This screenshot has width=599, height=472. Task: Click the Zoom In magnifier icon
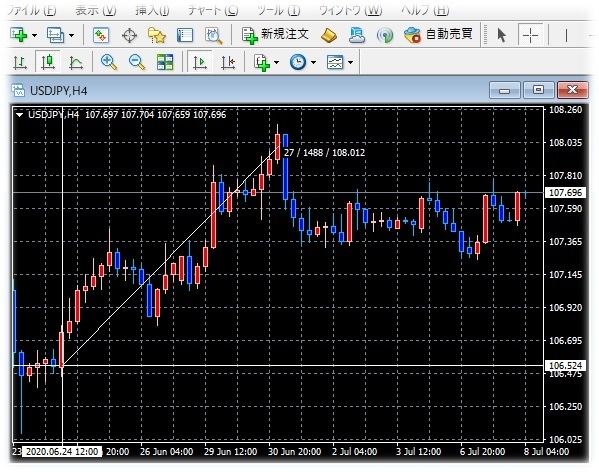[x=108, y=62]
